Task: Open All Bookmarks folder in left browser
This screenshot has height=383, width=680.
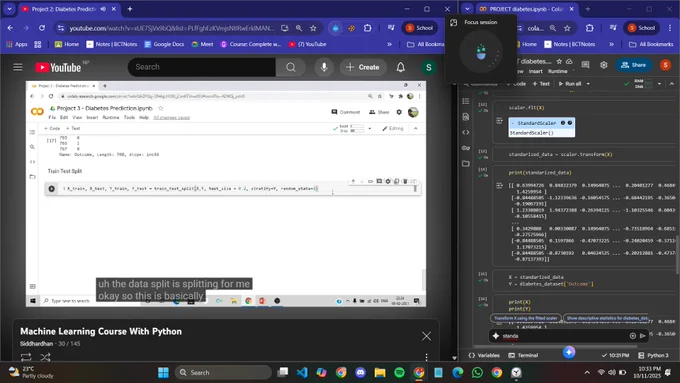Action: click(425, 44)
